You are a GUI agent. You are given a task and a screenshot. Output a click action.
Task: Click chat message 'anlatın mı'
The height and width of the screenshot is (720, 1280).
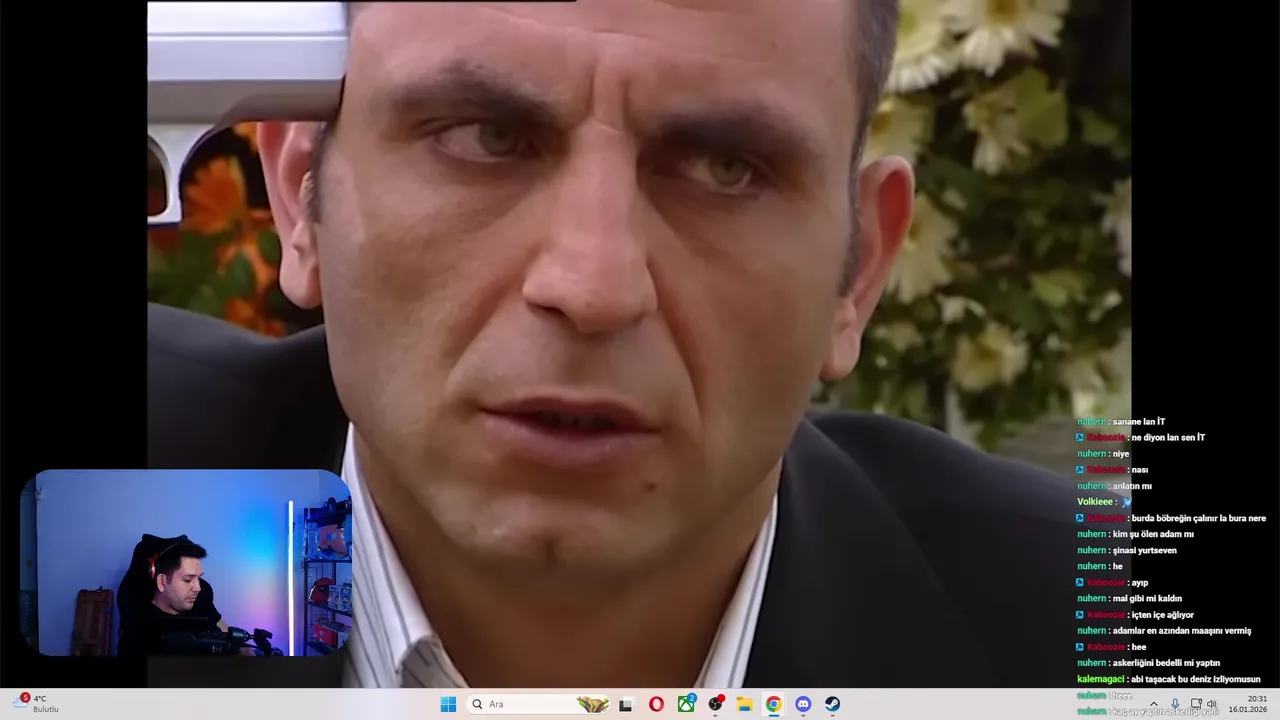[x=1132, y=486]
